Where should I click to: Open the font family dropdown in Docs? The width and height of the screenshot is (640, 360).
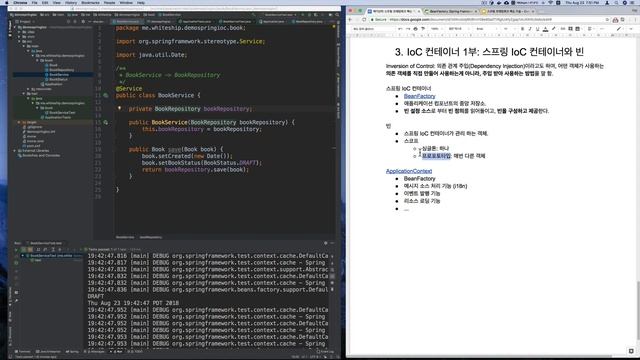[x=487, y=29]
